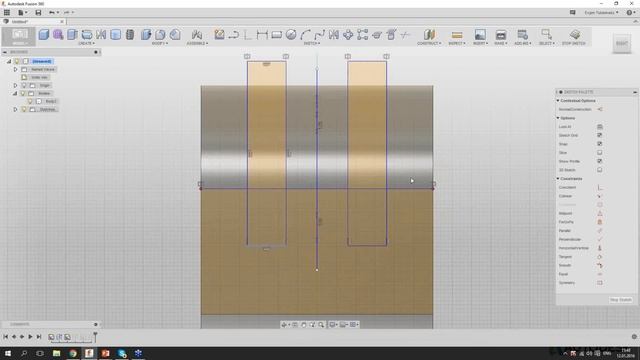Click the Tangent constraint icon
This screenshot has width=640, height=360.
click(600, 257)
